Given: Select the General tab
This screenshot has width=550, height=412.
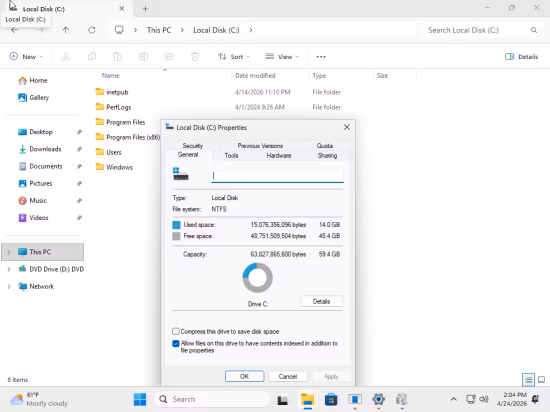Looking at the screenshot, I should click(x=188, y=155).
